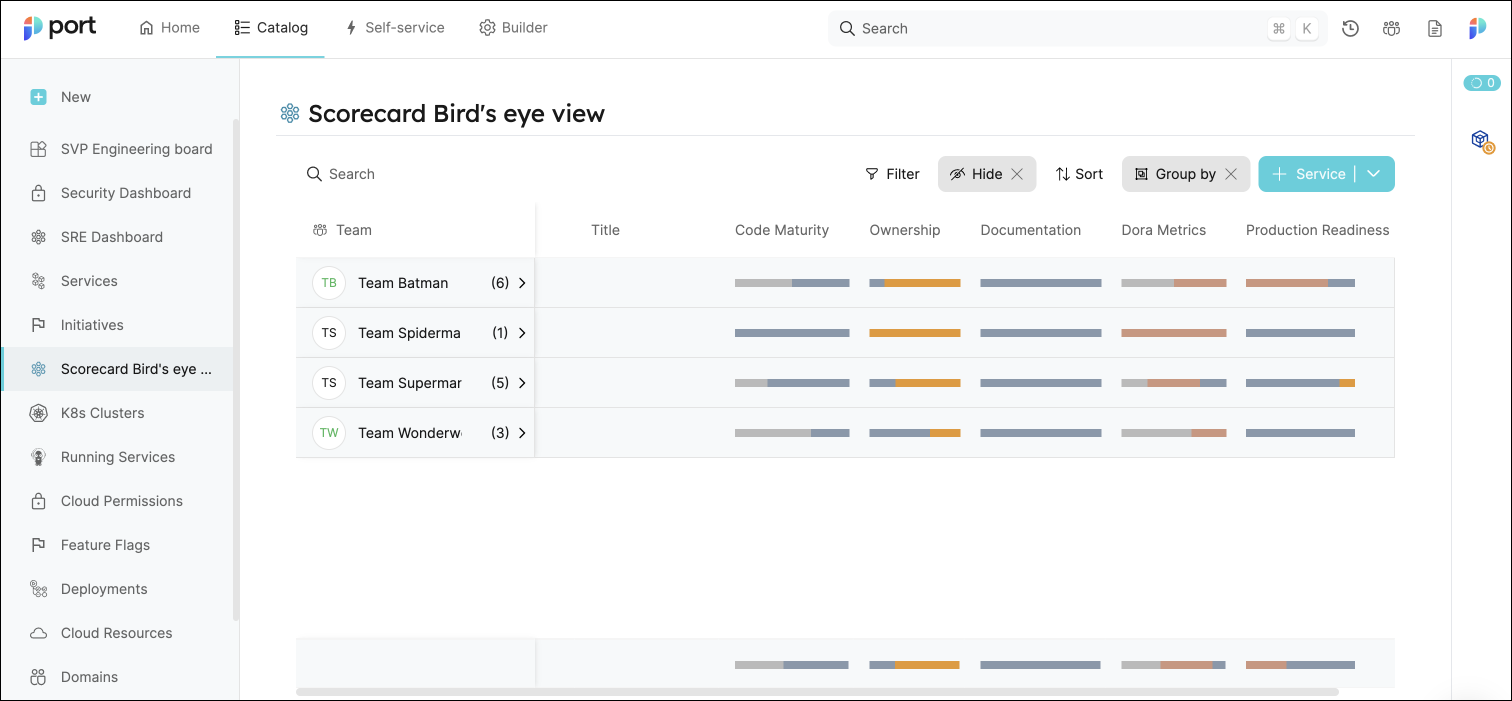Open the SRE Dashboard from the sidebar

click(112, 236)
